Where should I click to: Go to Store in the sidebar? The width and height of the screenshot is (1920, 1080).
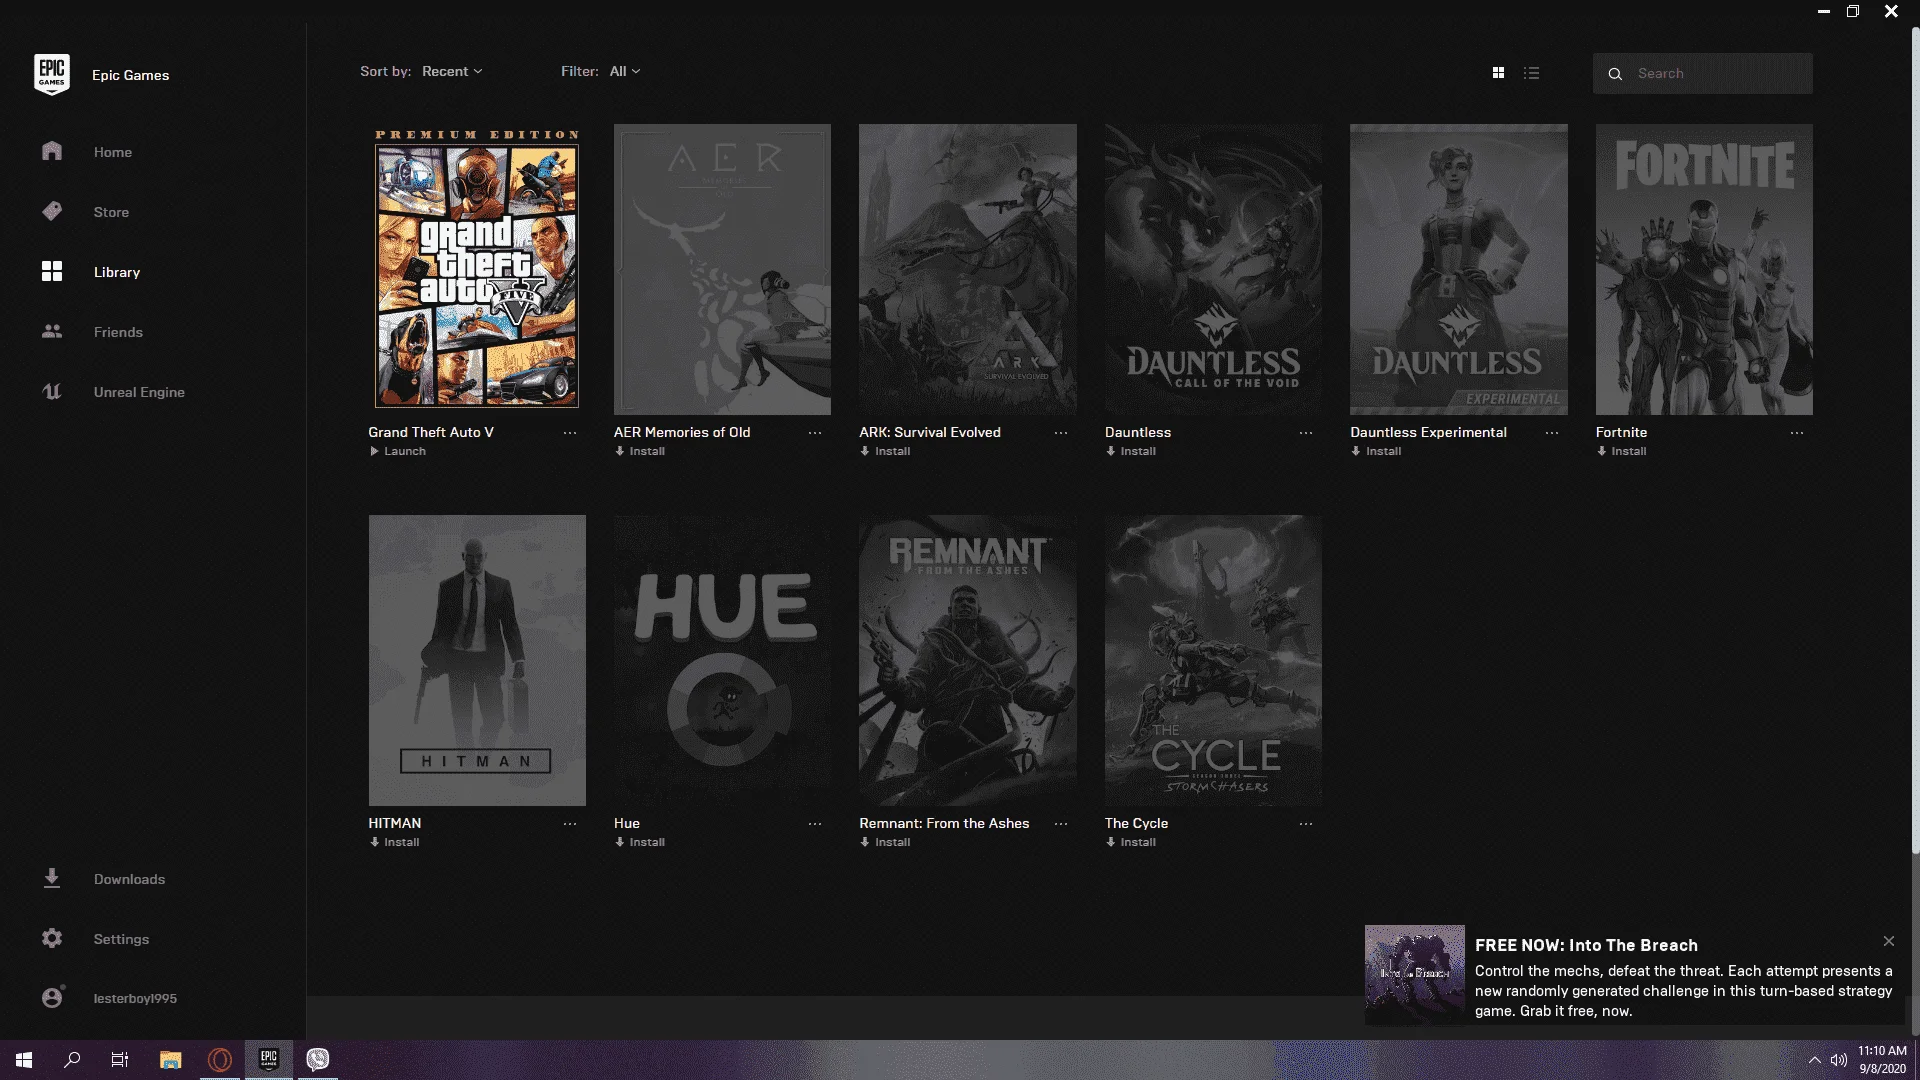111,212
